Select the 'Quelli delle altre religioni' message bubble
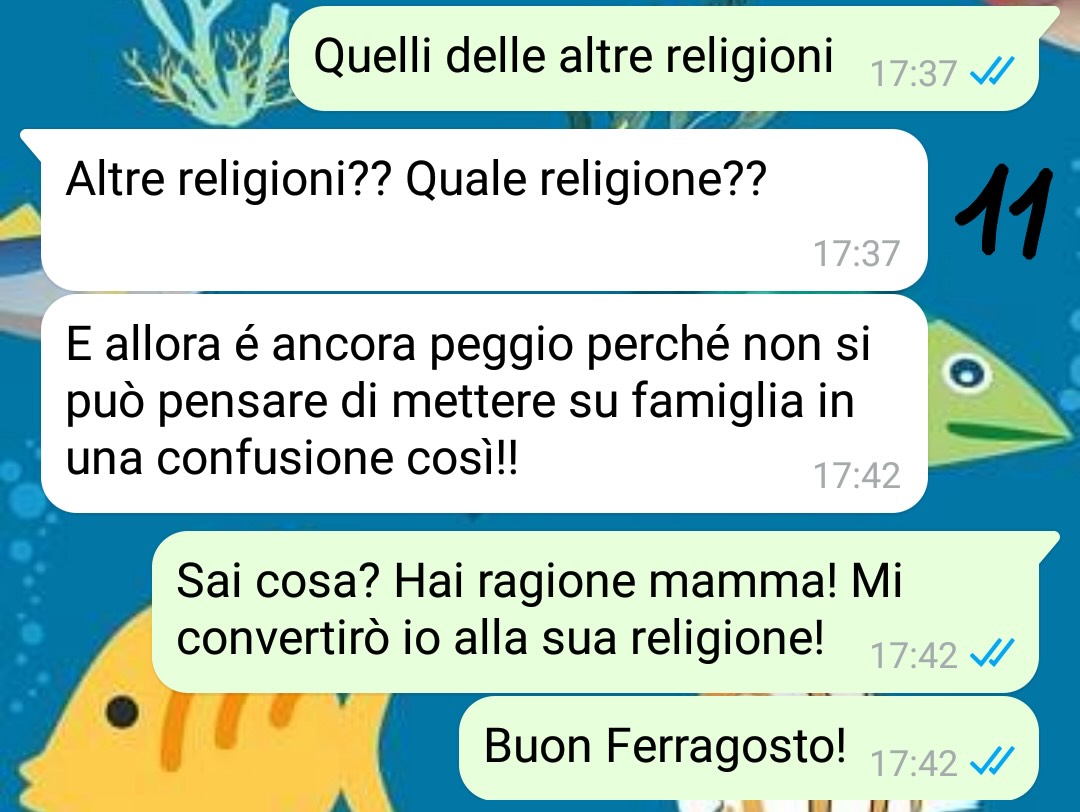Viewport: 1080px width, 812px height. tap(665, 58)
